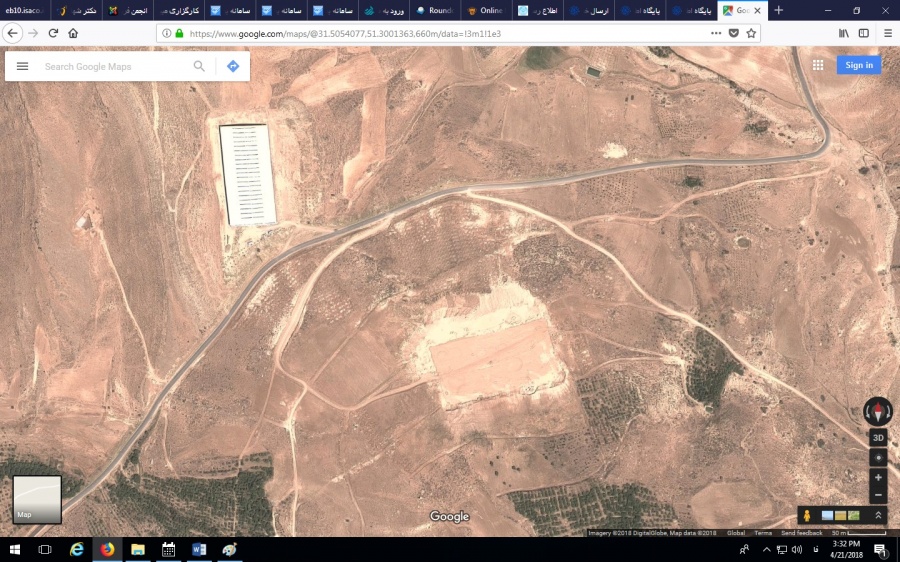Toggle the 3D view
Screen dimensions: 900x562
[878, 438]
